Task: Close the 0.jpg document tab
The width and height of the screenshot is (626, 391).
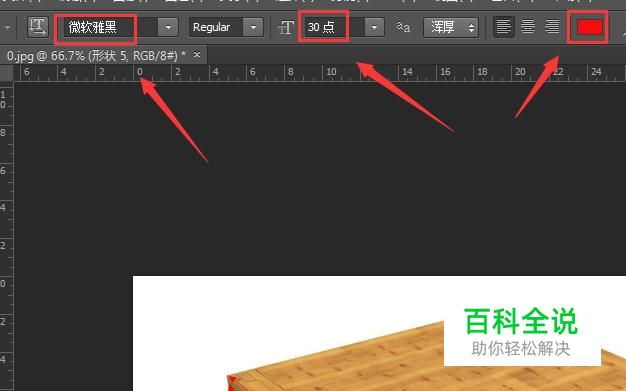Action: coord(197,54)
